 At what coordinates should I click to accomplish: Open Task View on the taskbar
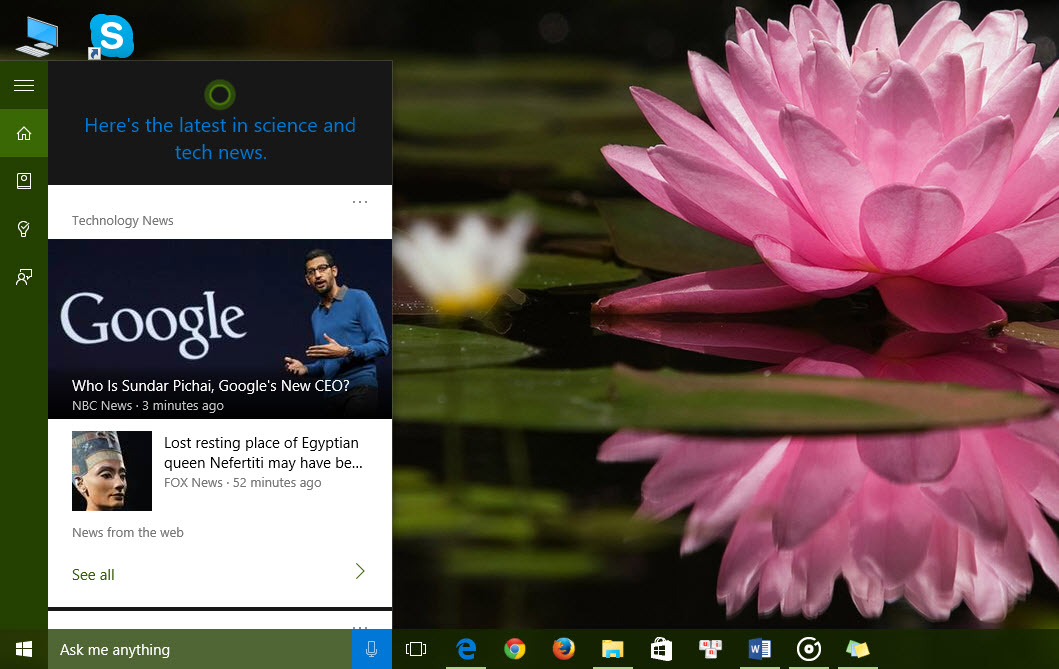tap(416, 649)
